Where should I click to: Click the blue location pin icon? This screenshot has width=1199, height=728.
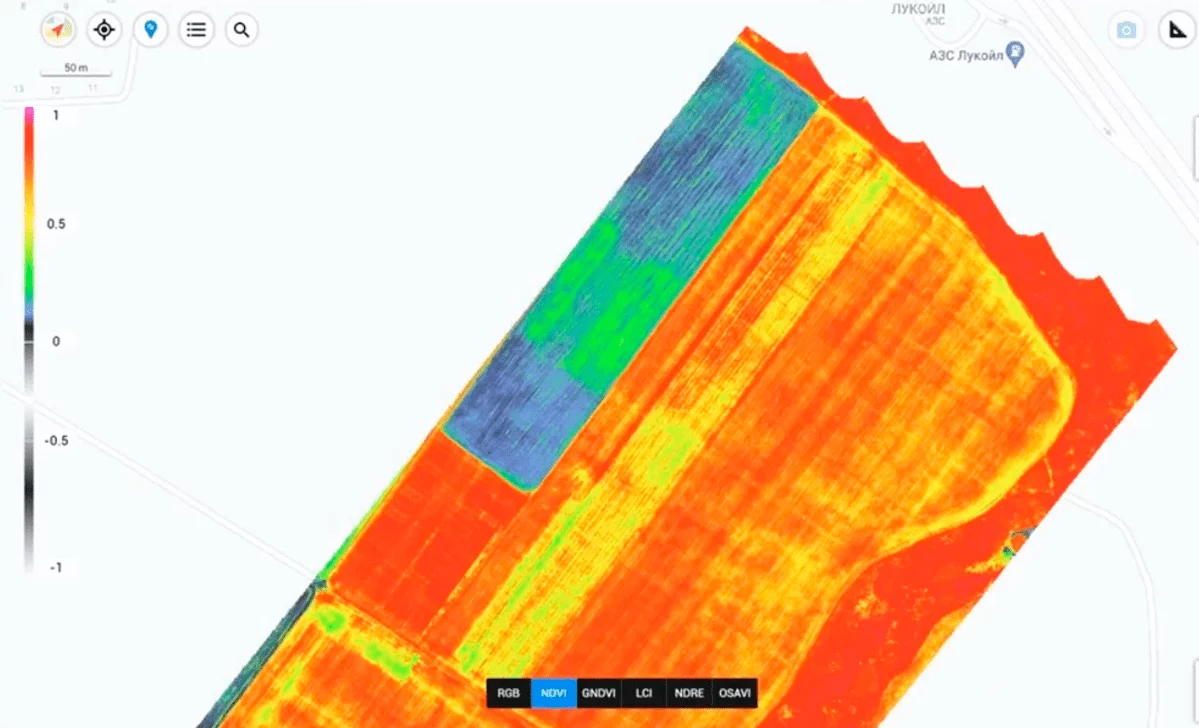pyautogui.click(x=151, y=30)
